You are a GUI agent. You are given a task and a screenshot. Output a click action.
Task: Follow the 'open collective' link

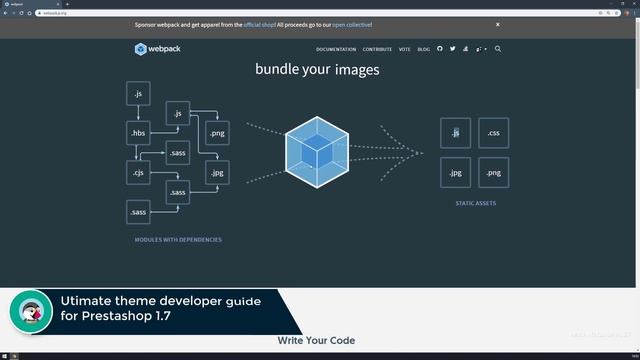point(352,25)
